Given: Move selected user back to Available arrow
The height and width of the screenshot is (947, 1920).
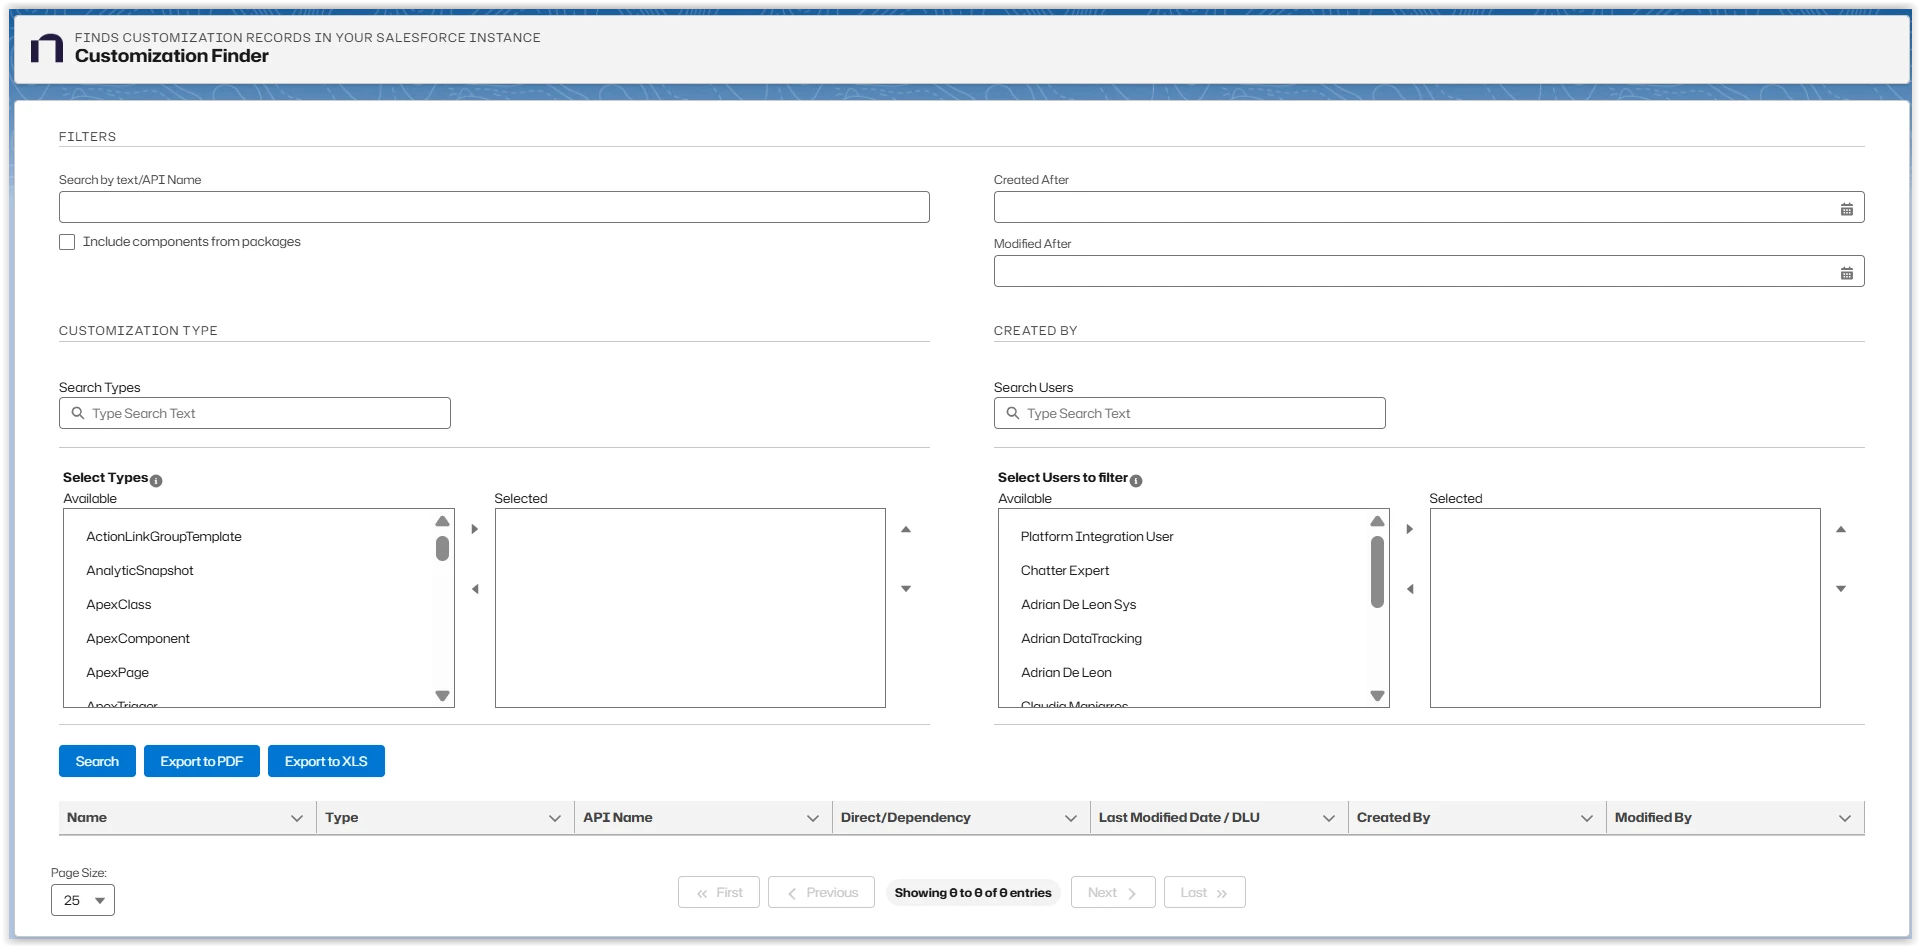Looking at the screenshot, I should 1410,589.
